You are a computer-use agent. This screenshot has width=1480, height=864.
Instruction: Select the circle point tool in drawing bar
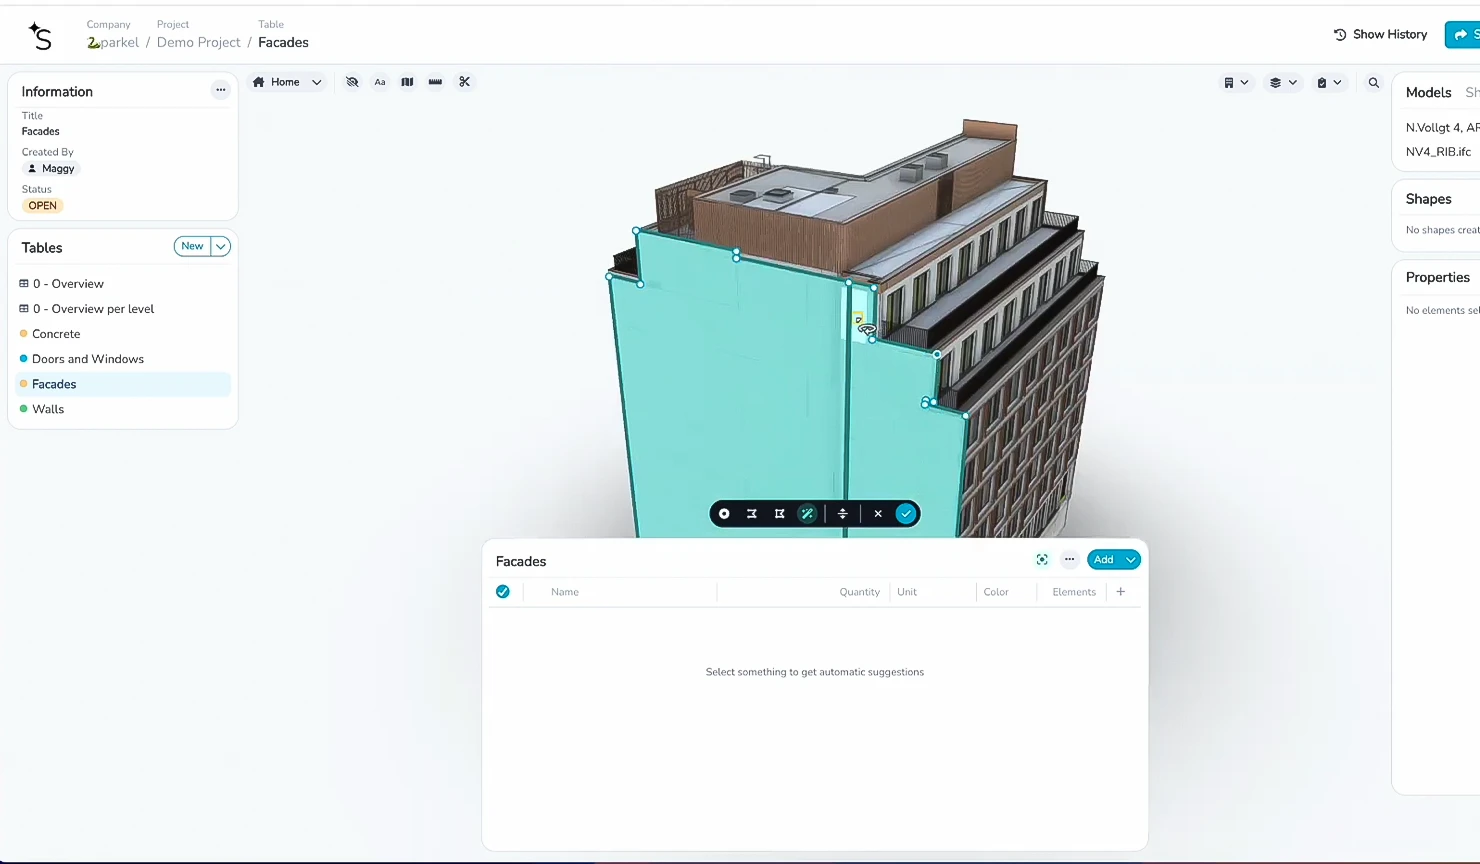click(x=724, y=514)
